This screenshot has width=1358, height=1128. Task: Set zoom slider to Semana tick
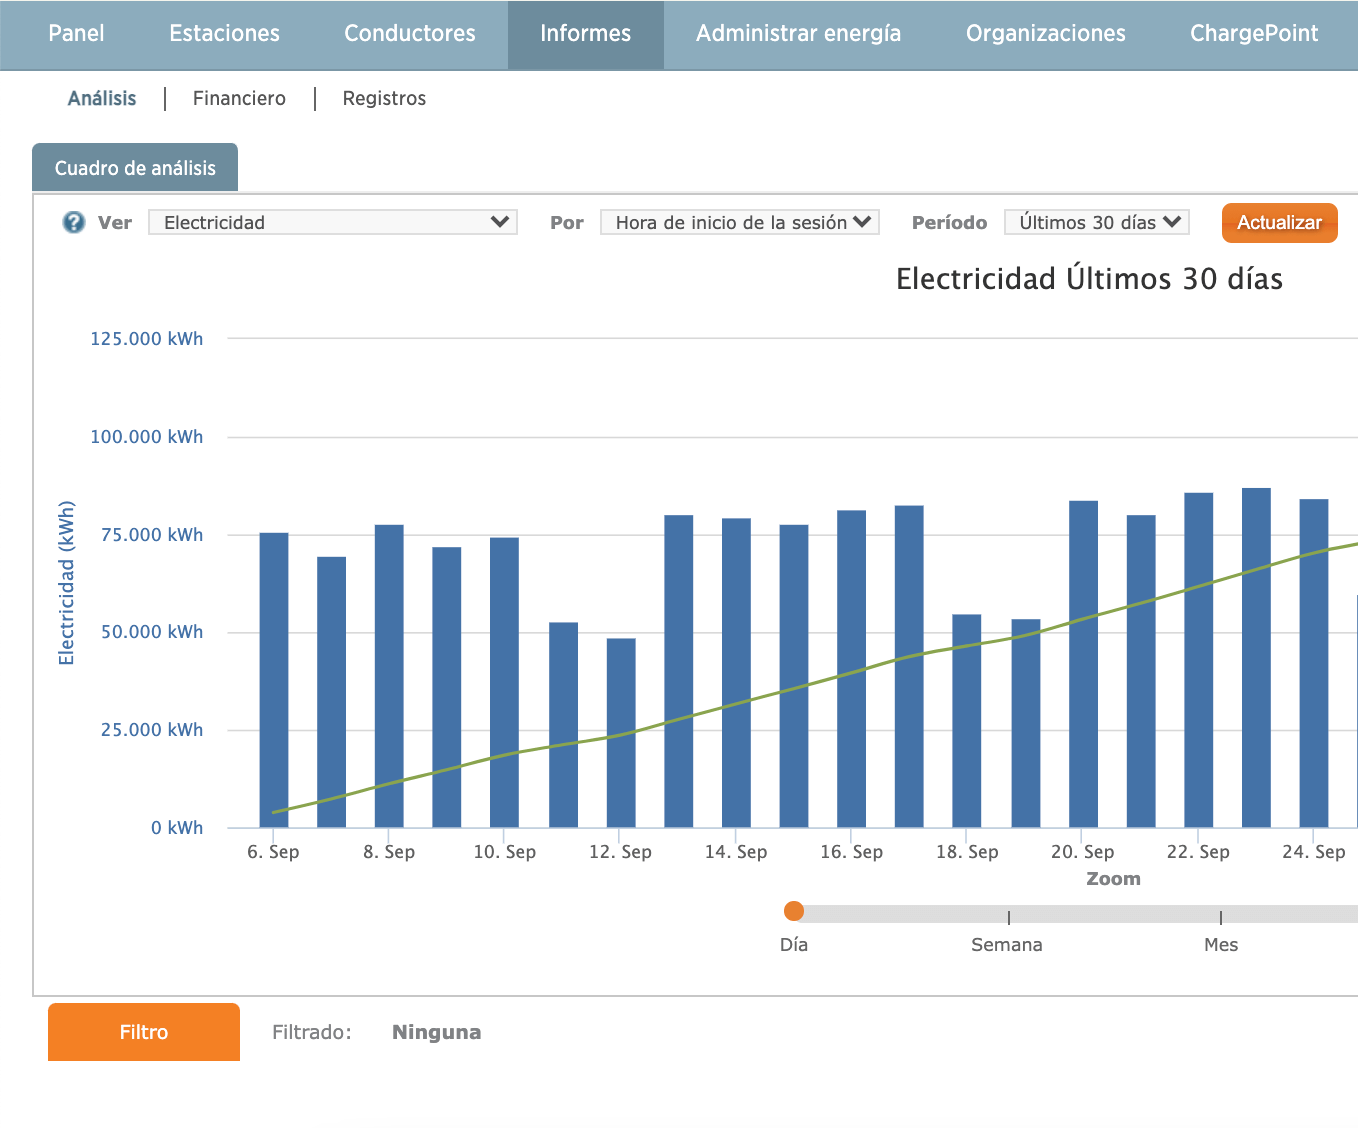point(1009,914)
